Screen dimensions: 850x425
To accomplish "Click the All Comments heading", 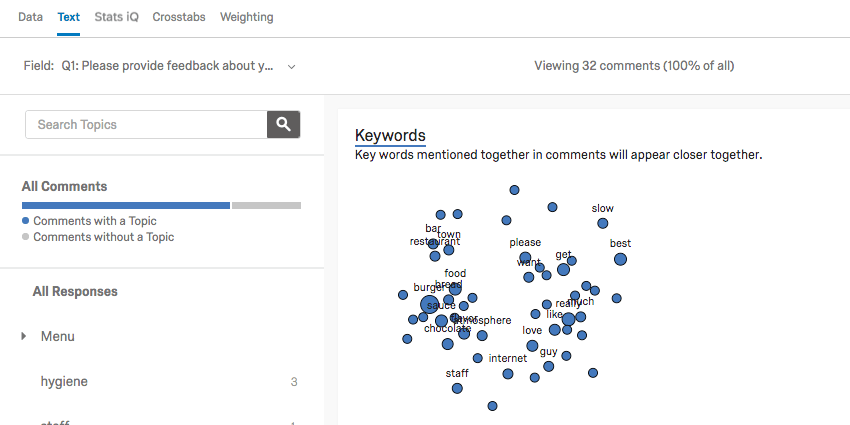I will (x=64, y=186).
